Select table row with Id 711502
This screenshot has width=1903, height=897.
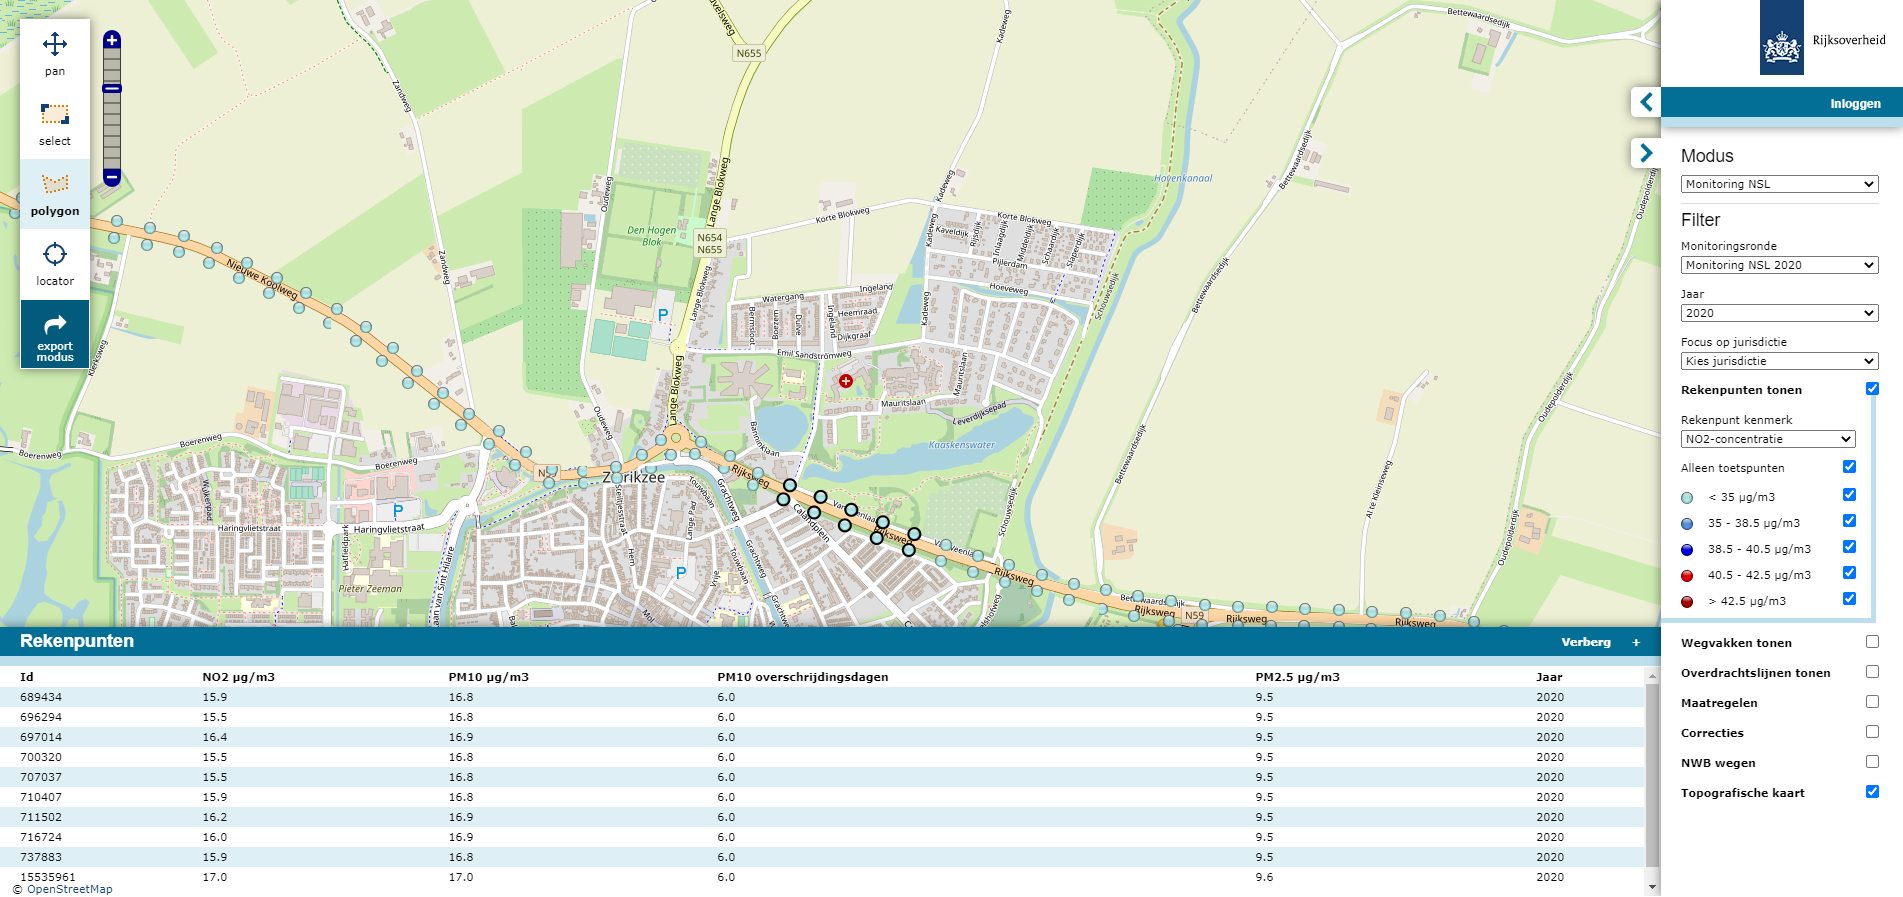(822, 817)
